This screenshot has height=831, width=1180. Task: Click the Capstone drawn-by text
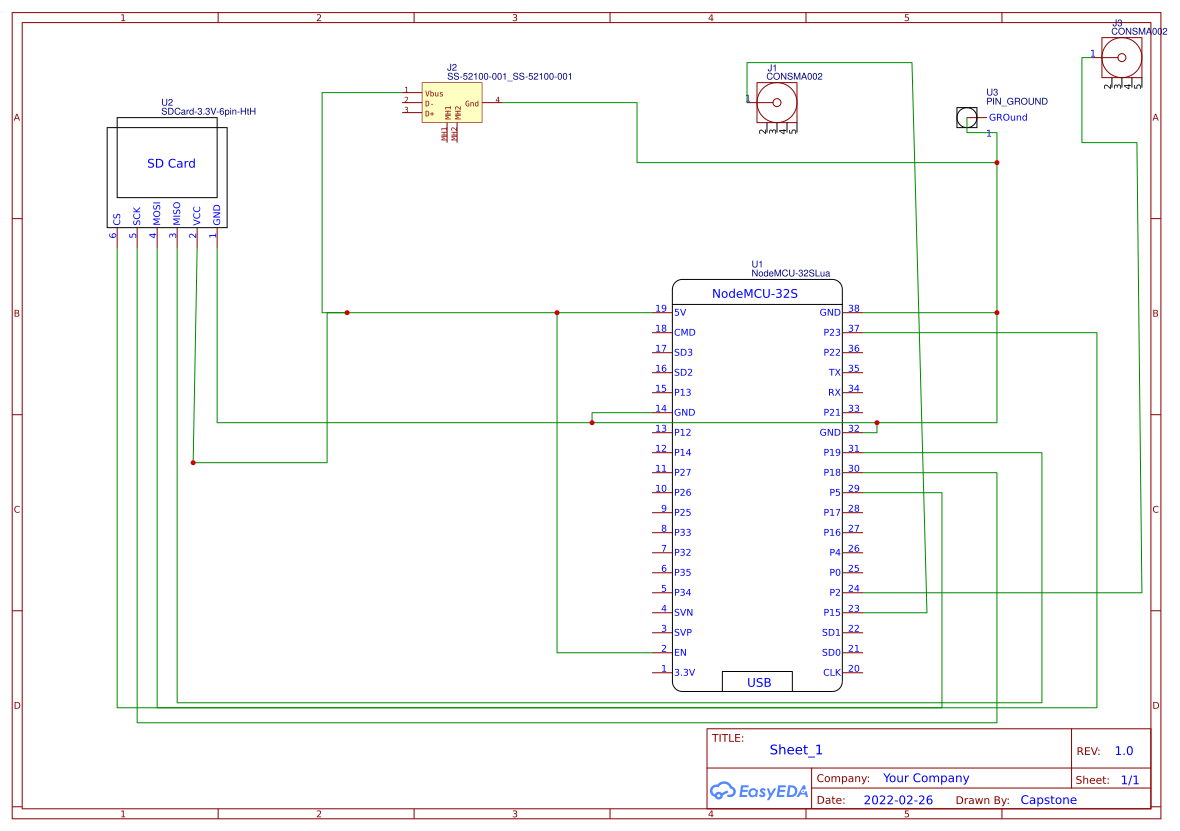[x=1049, y=799]
